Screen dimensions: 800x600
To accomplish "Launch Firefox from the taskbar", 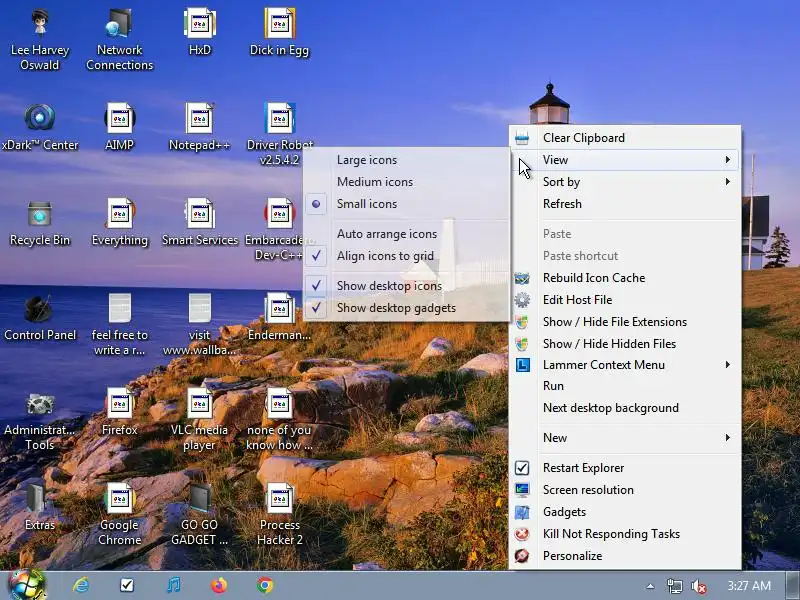I will 219,585.
